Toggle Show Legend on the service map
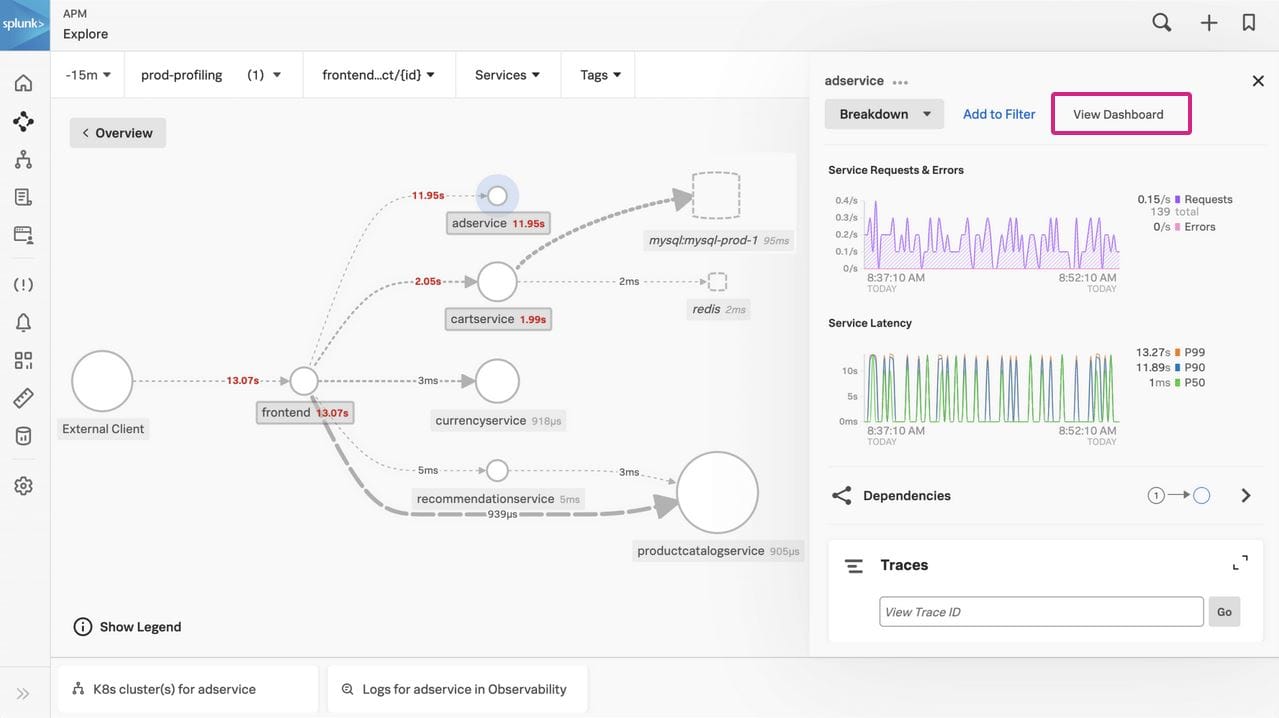The width and height of the screenshot is (1279, 718). [127, 626]
